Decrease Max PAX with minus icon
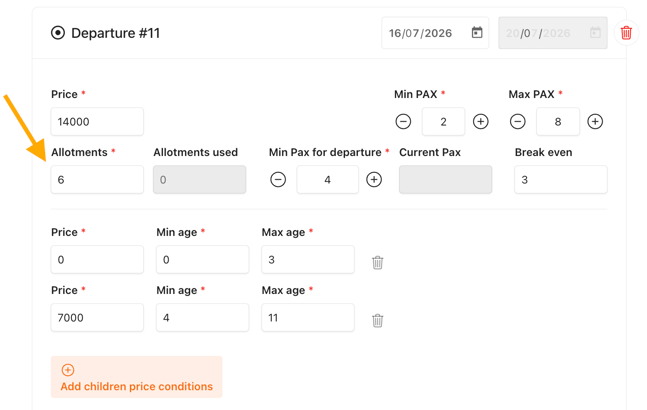This screenshot has height=410, width=647. pos(517,122)
